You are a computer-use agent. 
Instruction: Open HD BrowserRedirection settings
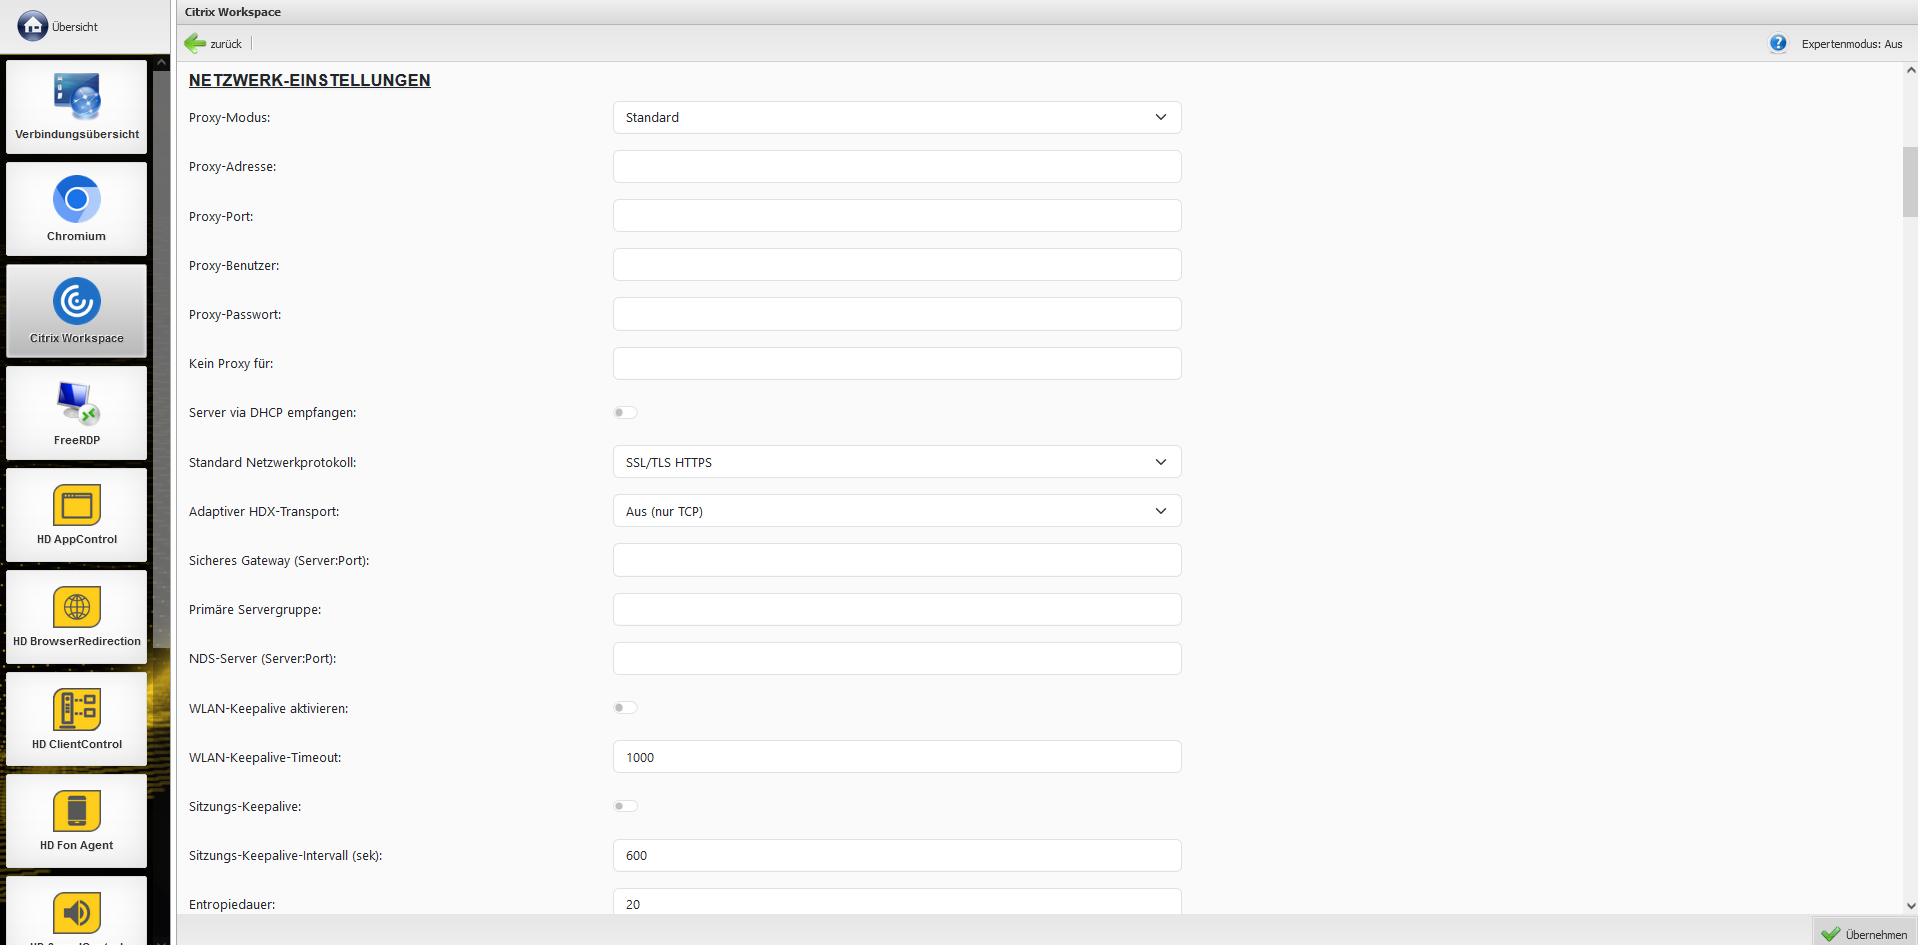point(77,617)
